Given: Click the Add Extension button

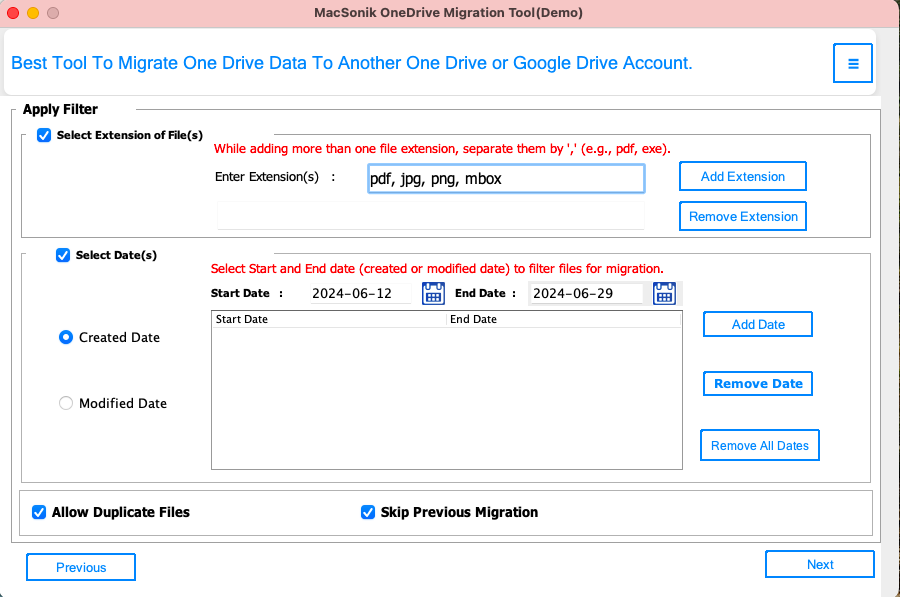Looking at the screenshot, I should pos(743,176).
